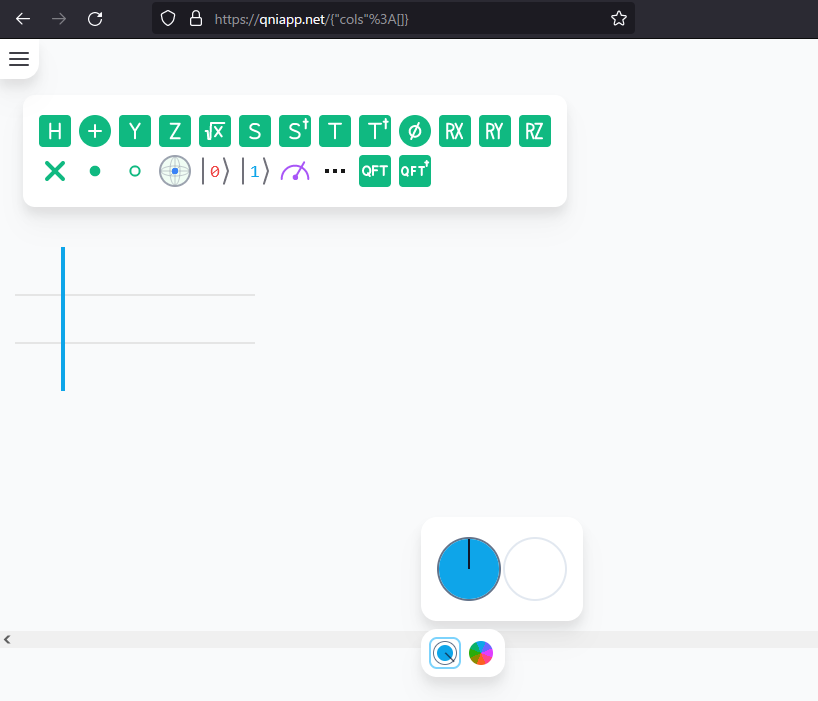818x701 pixels.
Task: Pick the Swap gate X icon
Action: (x=55, y=171)
